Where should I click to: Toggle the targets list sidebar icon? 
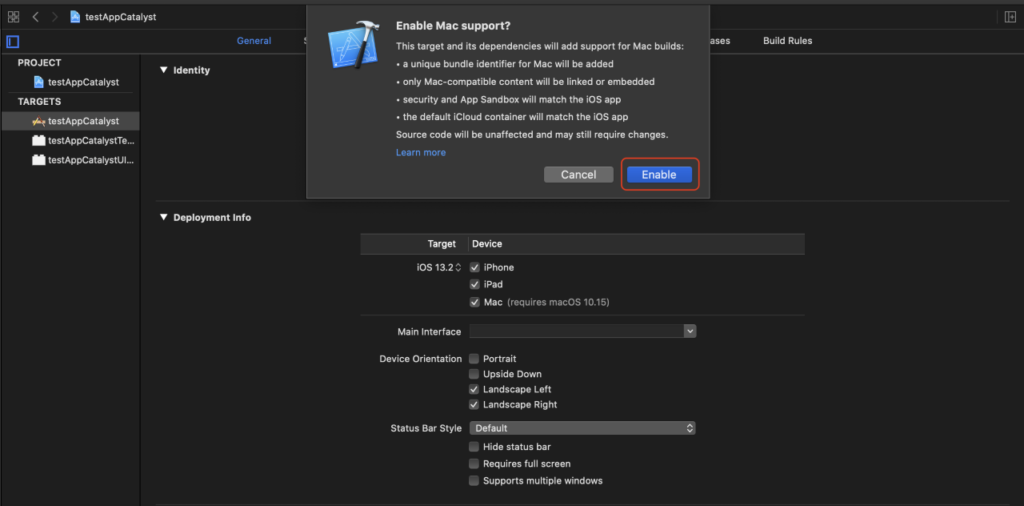click(13, 41)
